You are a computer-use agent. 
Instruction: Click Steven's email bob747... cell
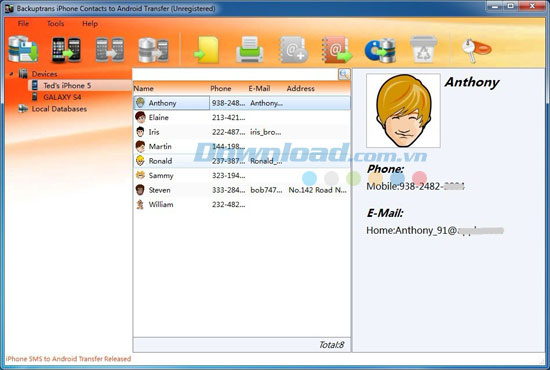tap(266, 190)
